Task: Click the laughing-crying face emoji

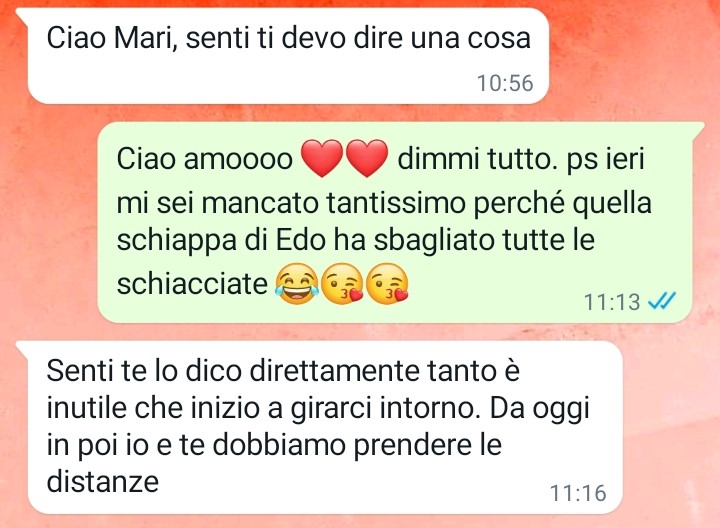Action: pos(297,284)
